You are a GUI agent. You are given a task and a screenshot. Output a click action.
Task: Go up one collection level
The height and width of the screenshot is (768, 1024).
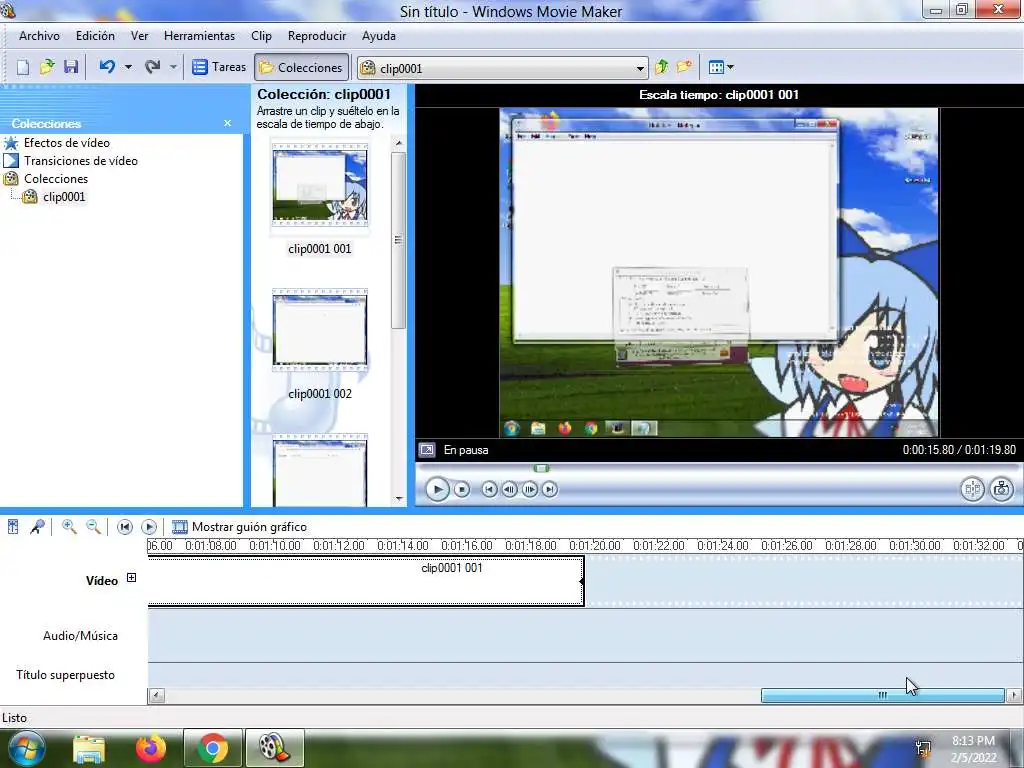pyautogui.click(x=662, y=67)
